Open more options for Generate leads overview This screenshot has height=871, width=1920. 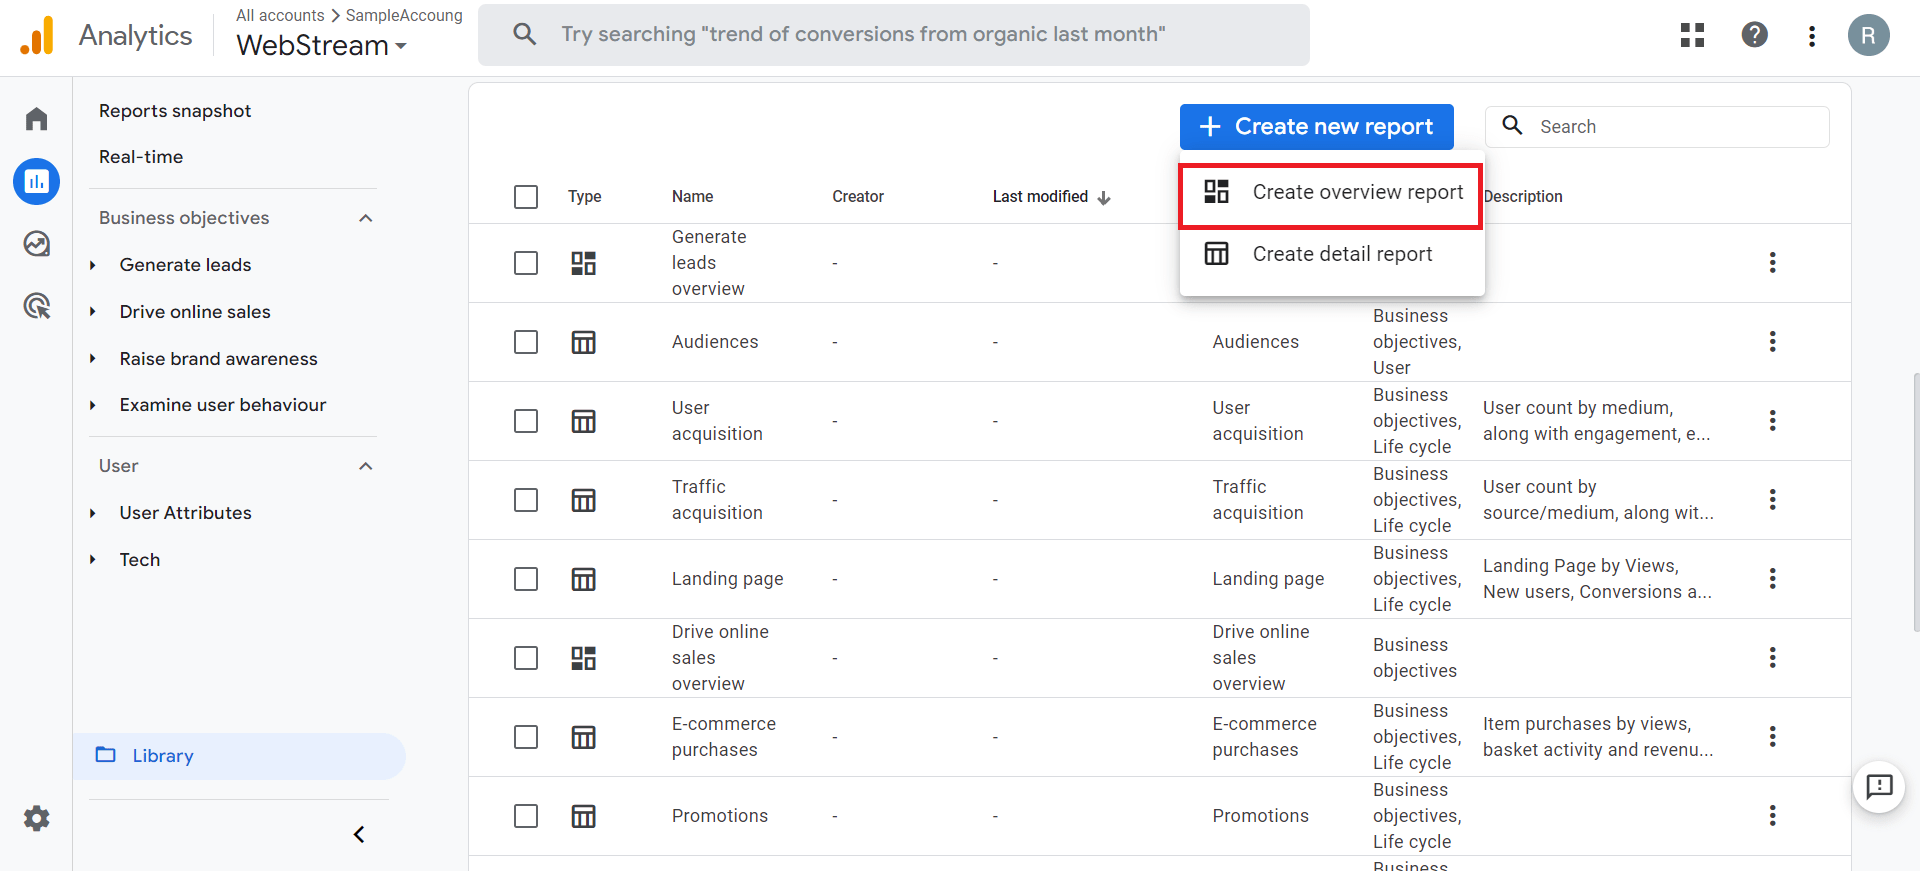click(1772, 263)
